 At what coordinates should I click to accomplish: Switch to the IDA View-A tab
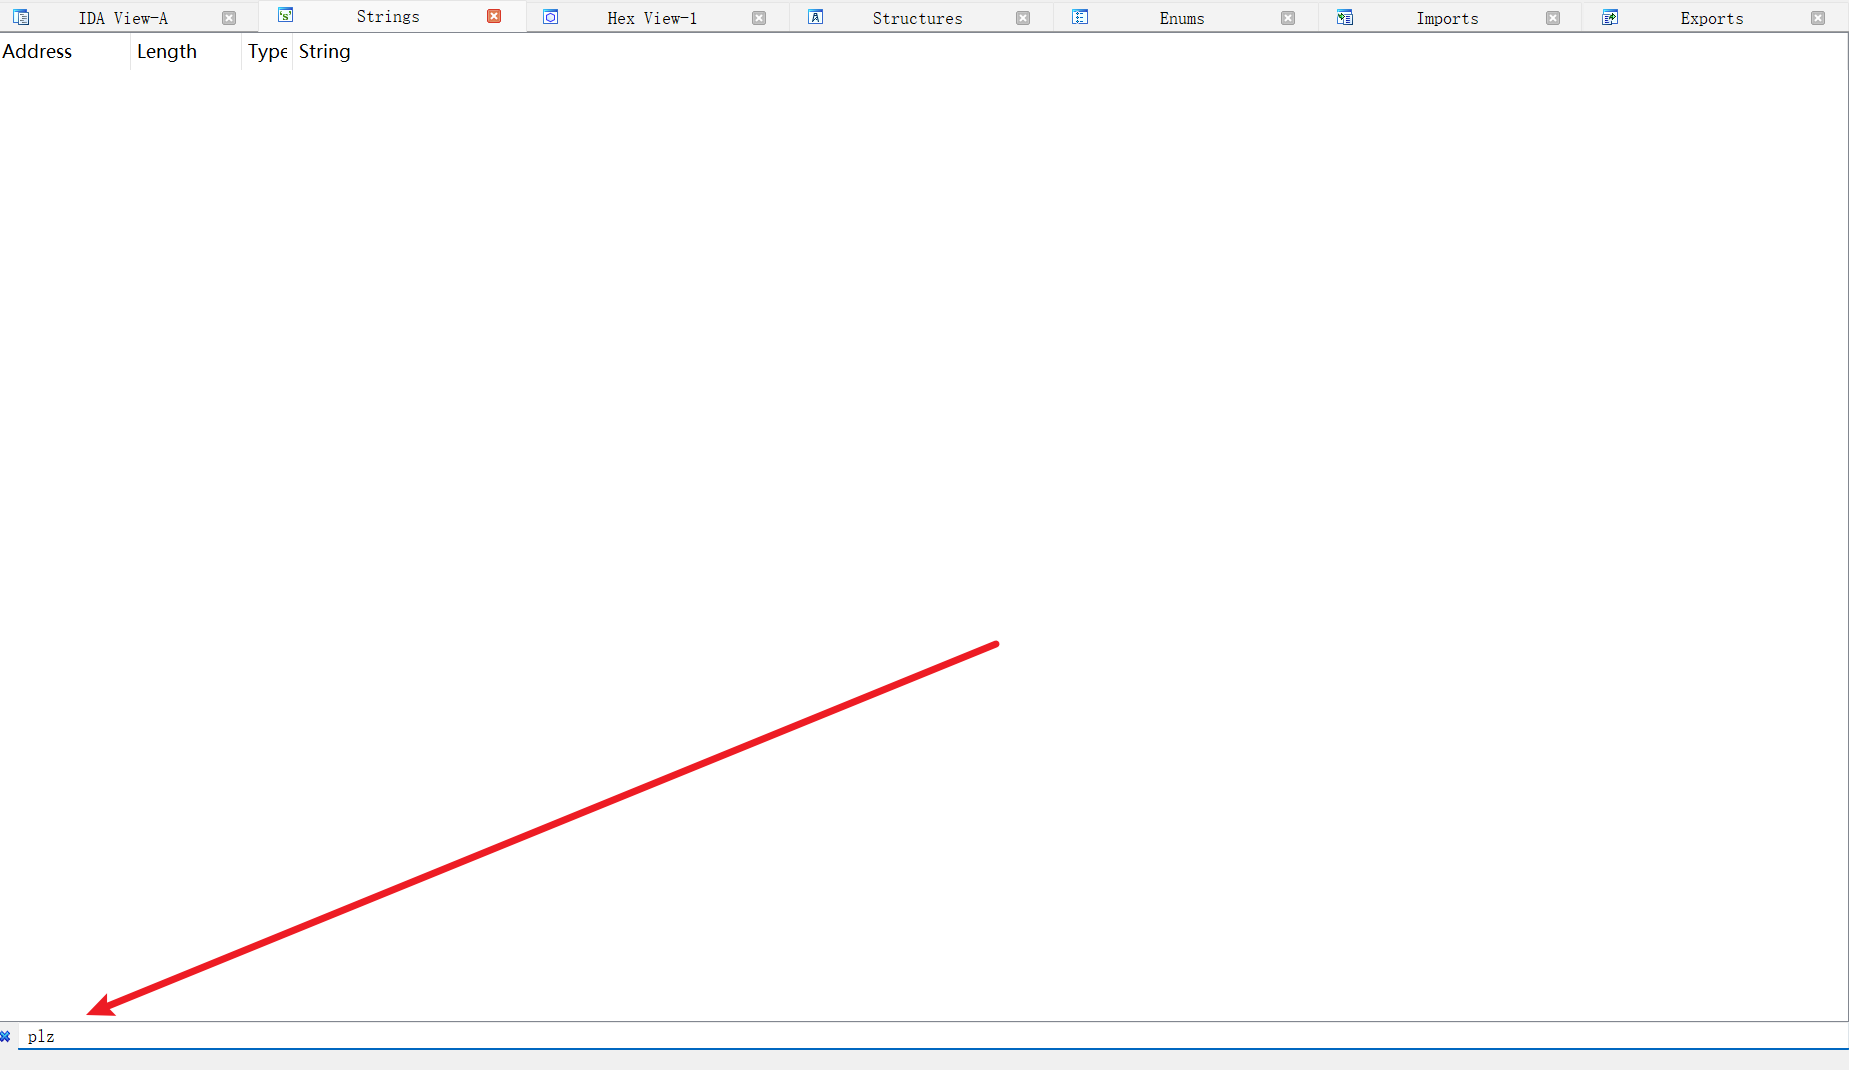click(x=123, y=18)
